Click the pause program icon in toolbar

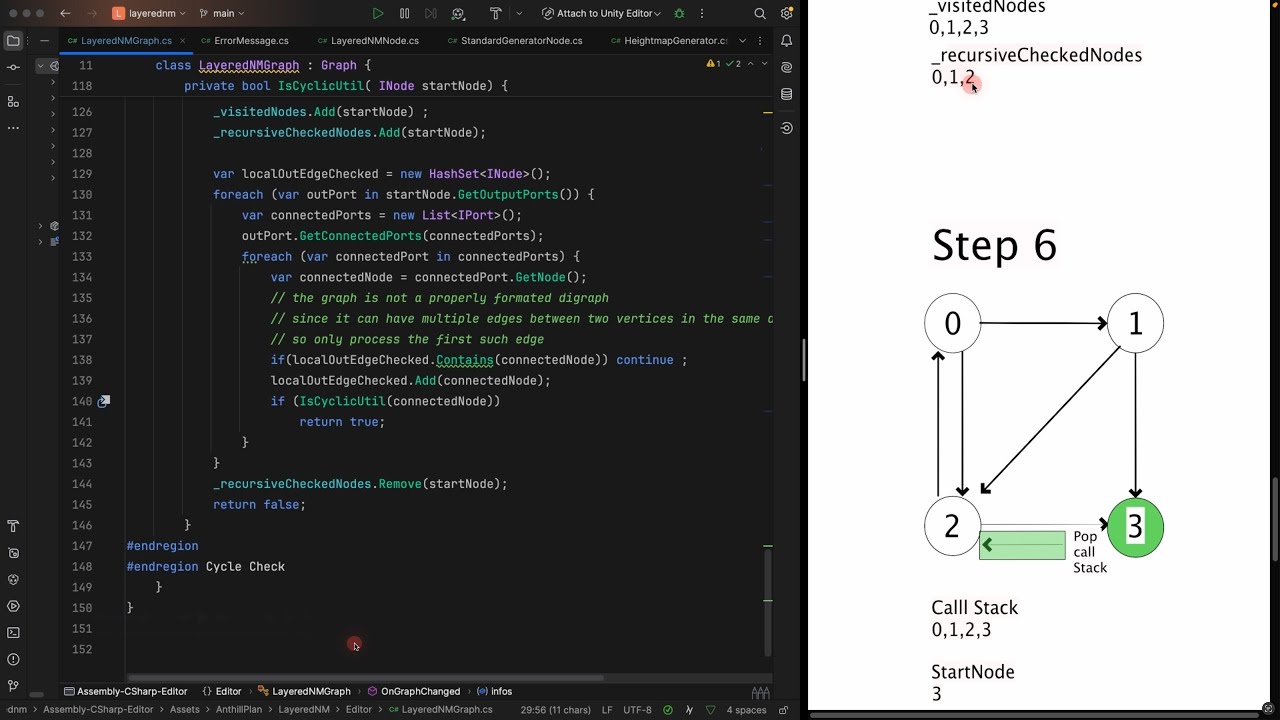pyautogui.click(x=404, y=14)
